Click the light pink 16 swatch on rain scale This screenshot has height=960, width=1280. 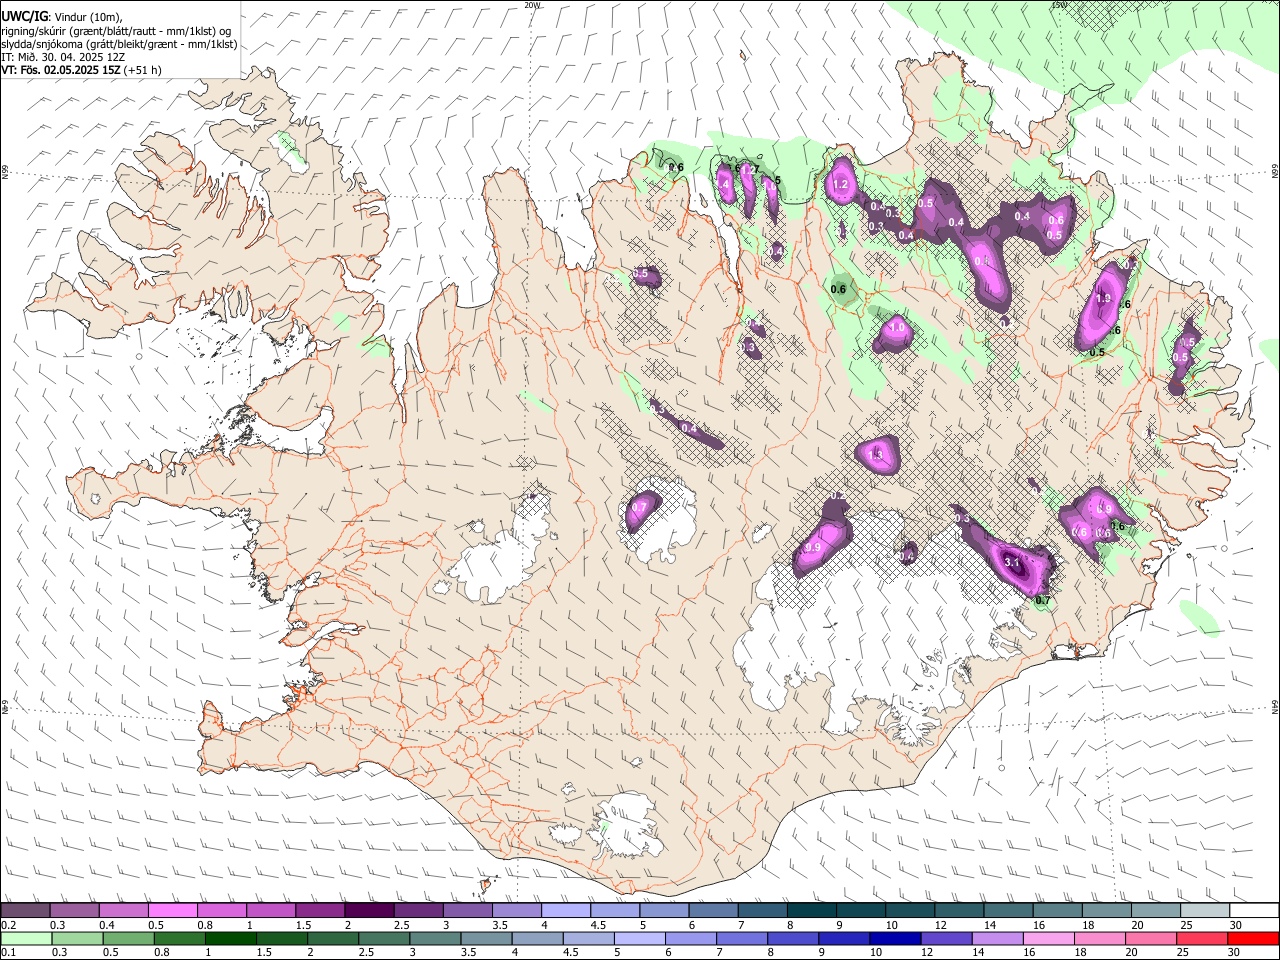[x=1048, y=938]
